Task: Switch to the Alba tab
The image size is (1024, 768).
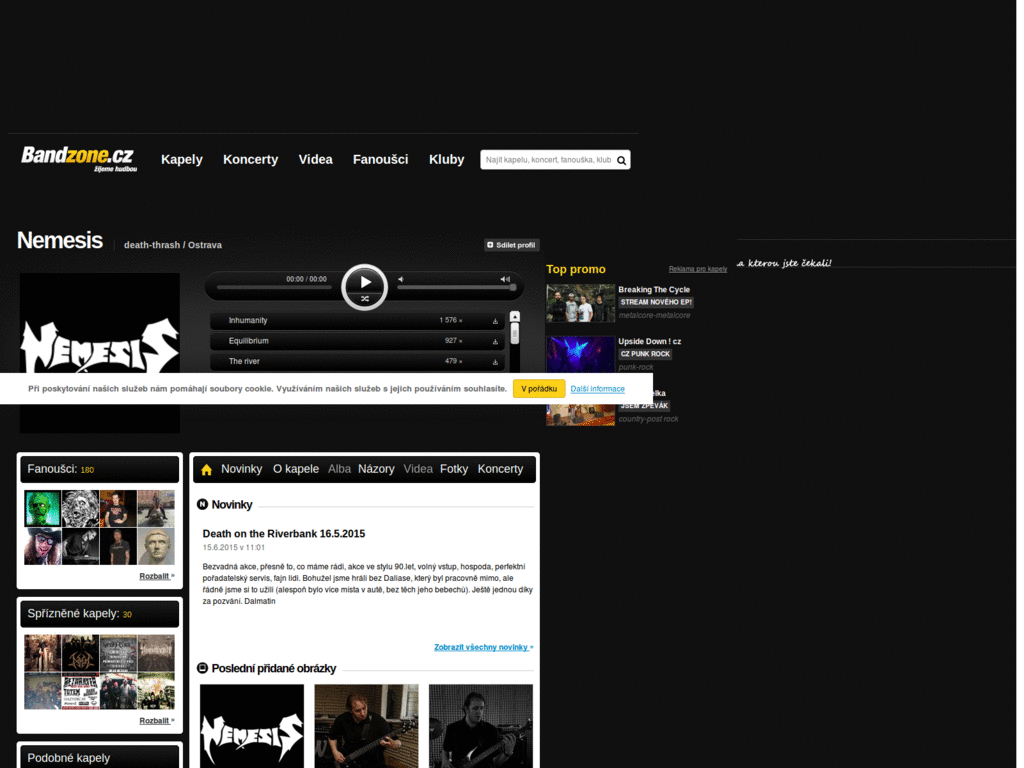Action: pyautogui.click(x=339, y=469)
